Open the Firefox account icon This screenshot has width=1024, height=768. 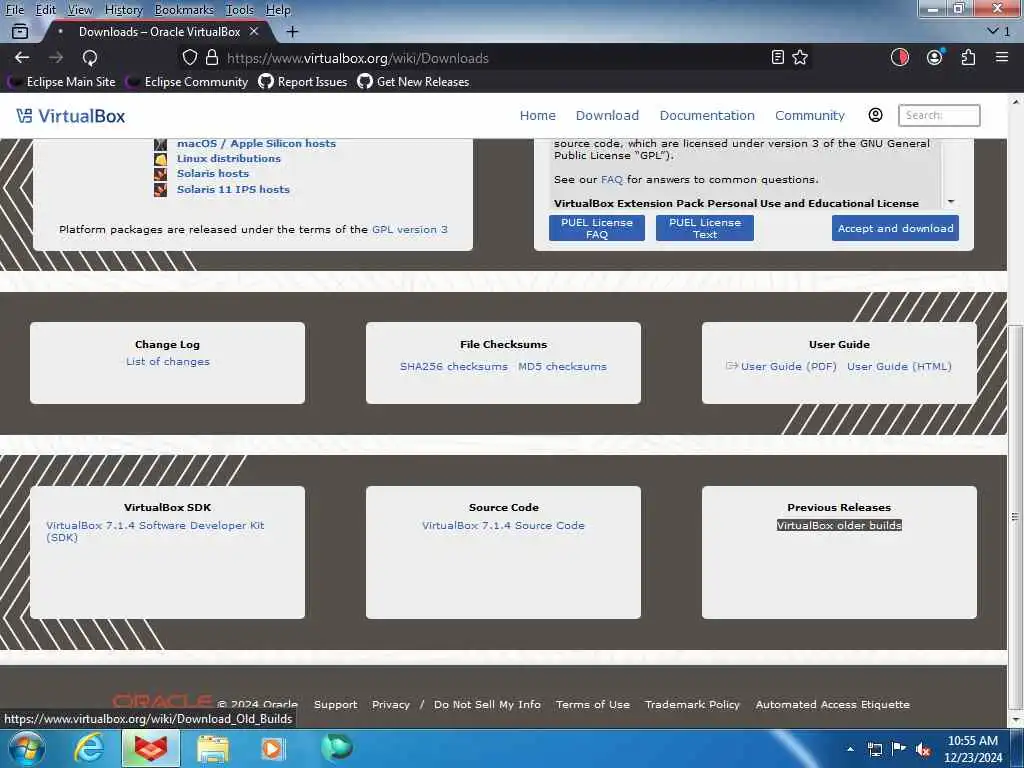(x=935, y=57)
